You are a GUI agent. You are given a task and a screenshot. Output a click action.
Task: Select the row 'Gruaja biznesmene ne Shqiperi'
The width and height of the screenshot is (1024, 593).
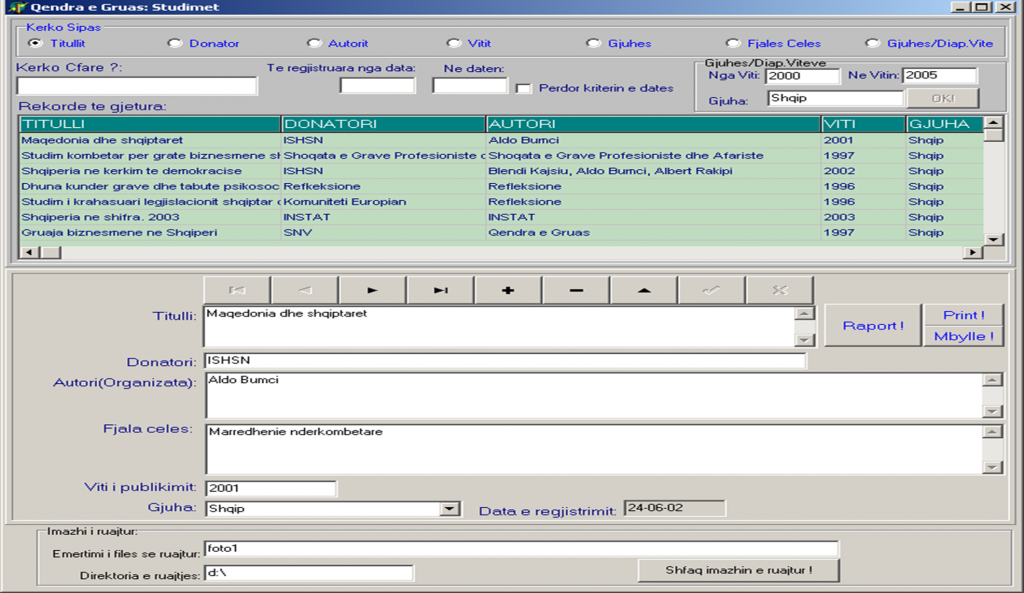[502, 232]
